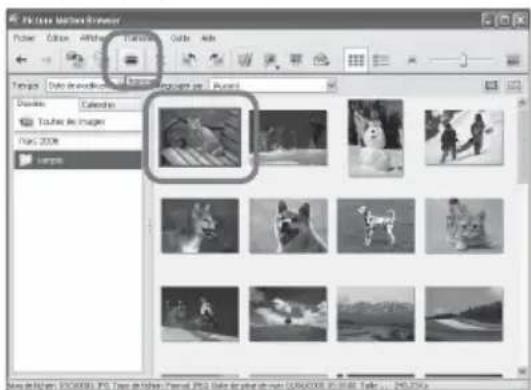This screenshot has height=390, width=531.
Task: Rotate image clockwise icon
Action: click(216, 60)
